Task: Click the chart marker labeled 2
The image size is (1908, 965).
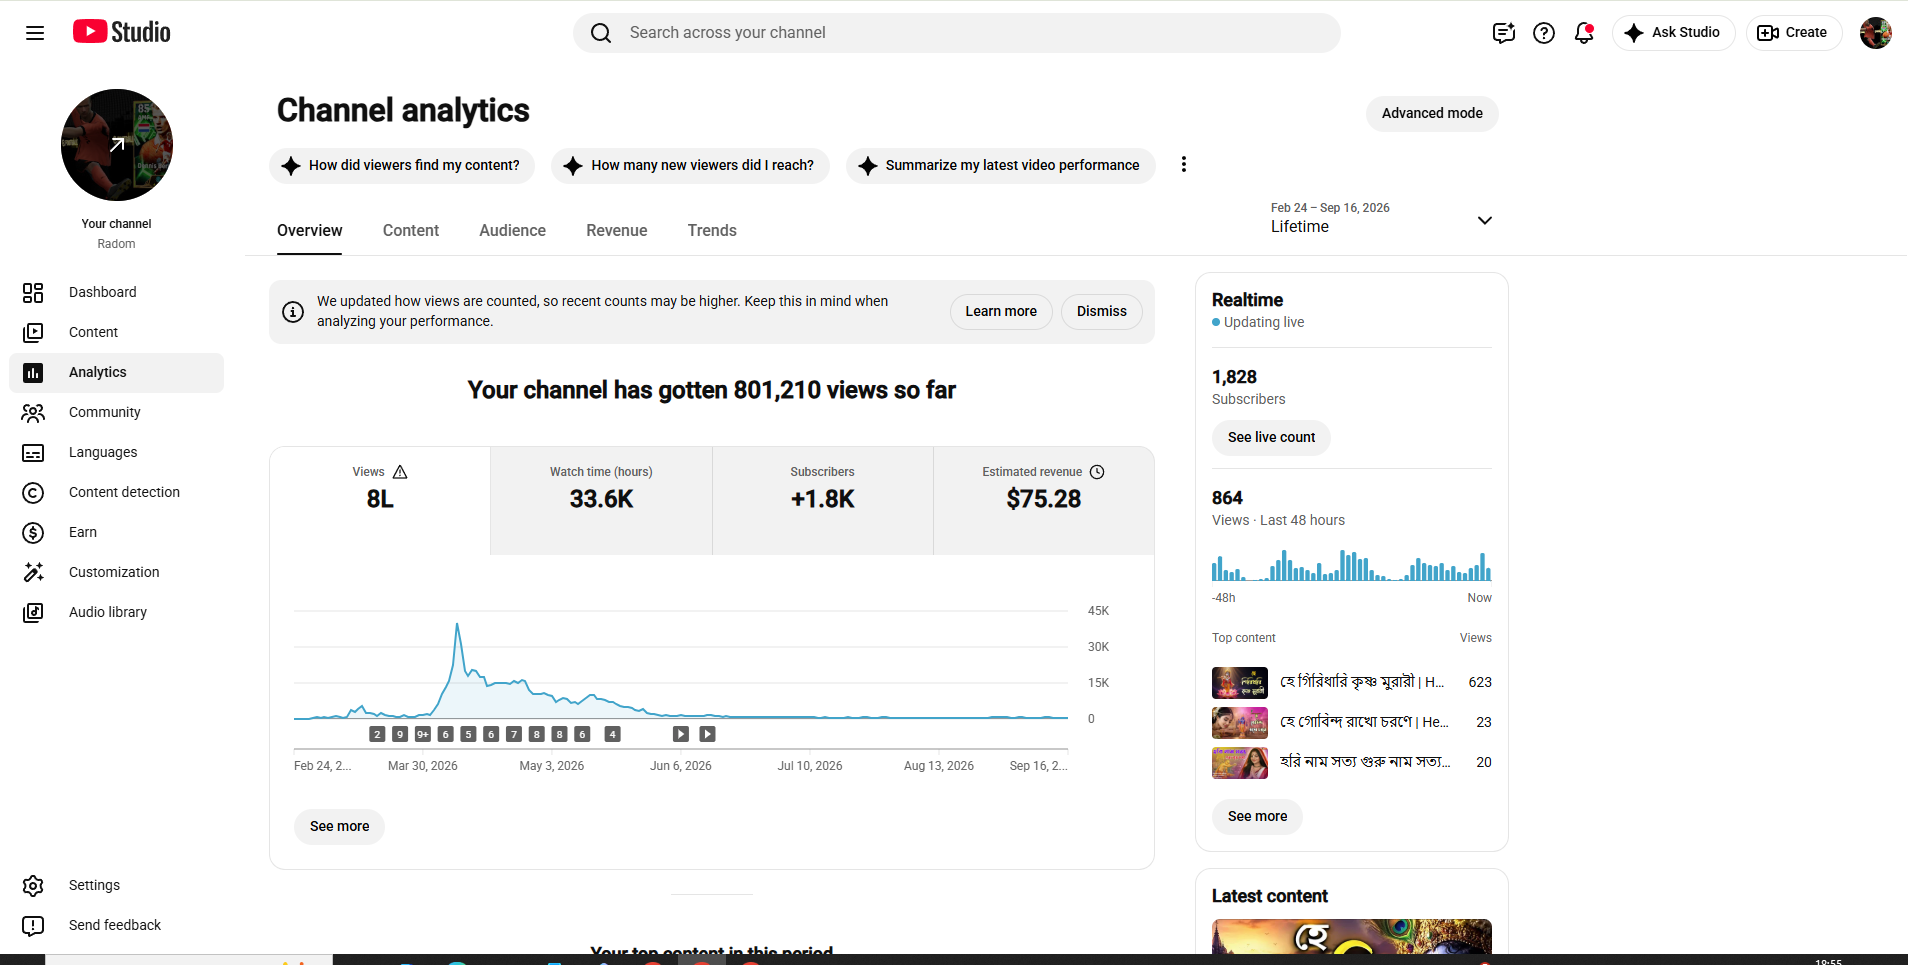Action: pos(377,734)
